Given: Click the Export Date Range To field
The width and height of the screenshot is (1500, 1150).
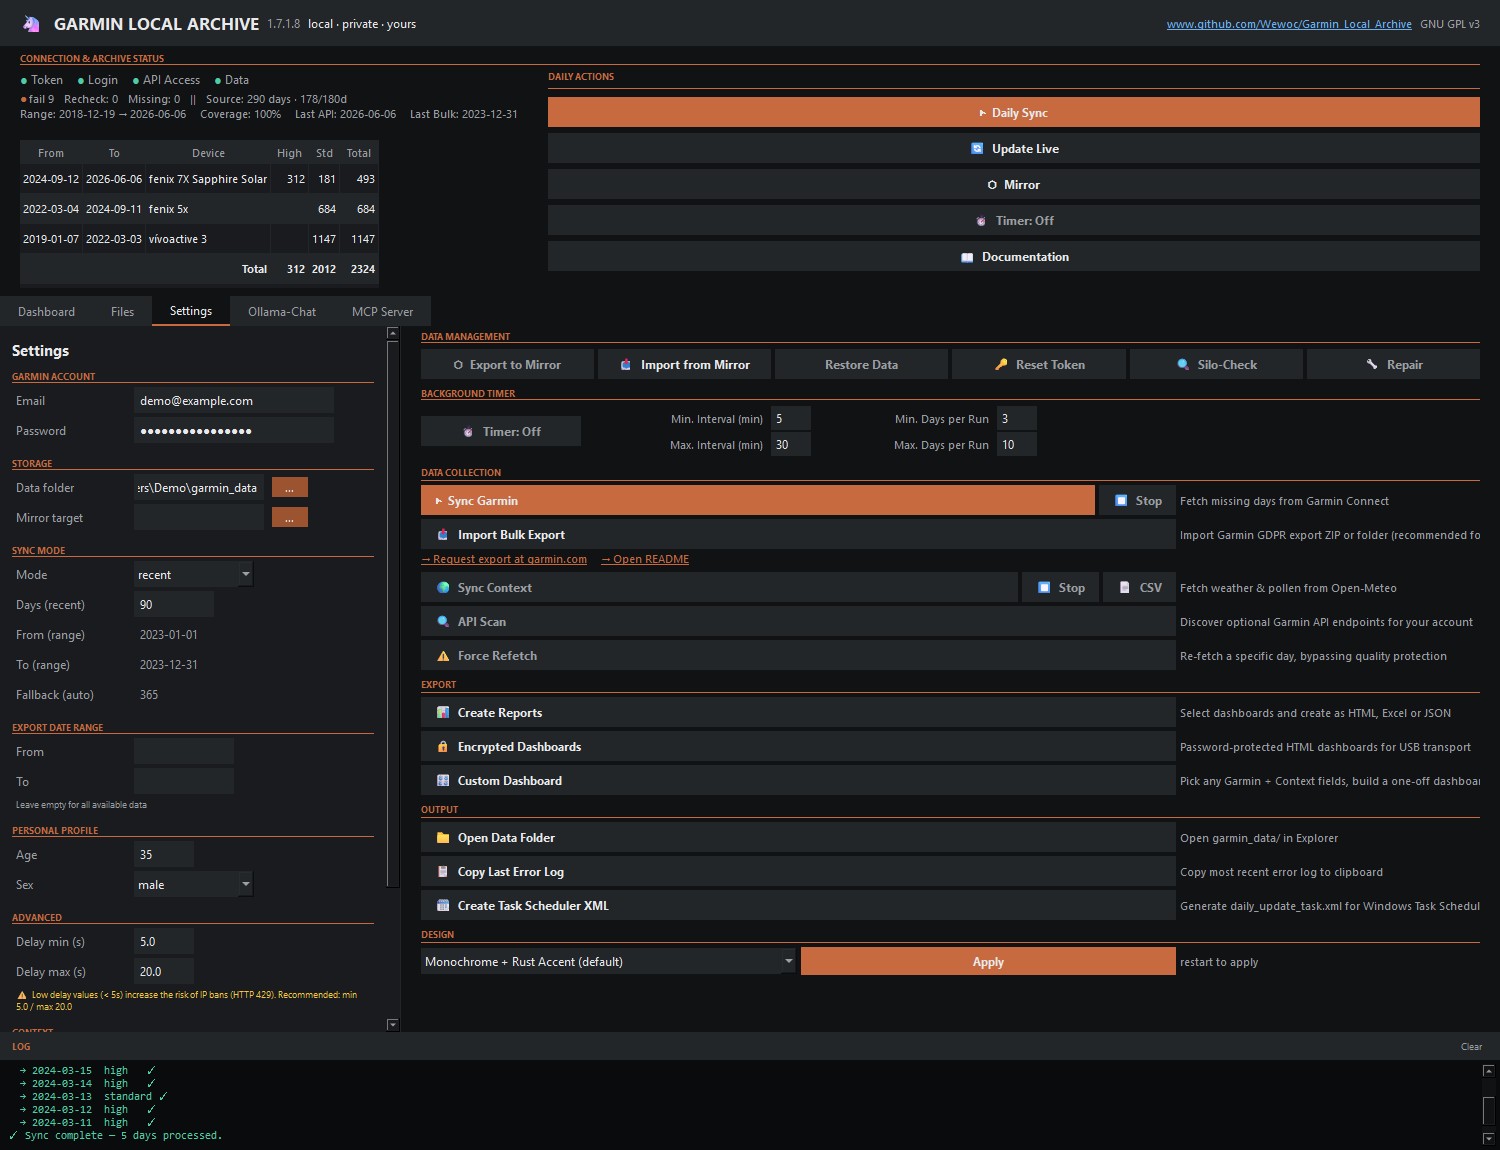Looking at the screenshot, I should click(183, 781).
